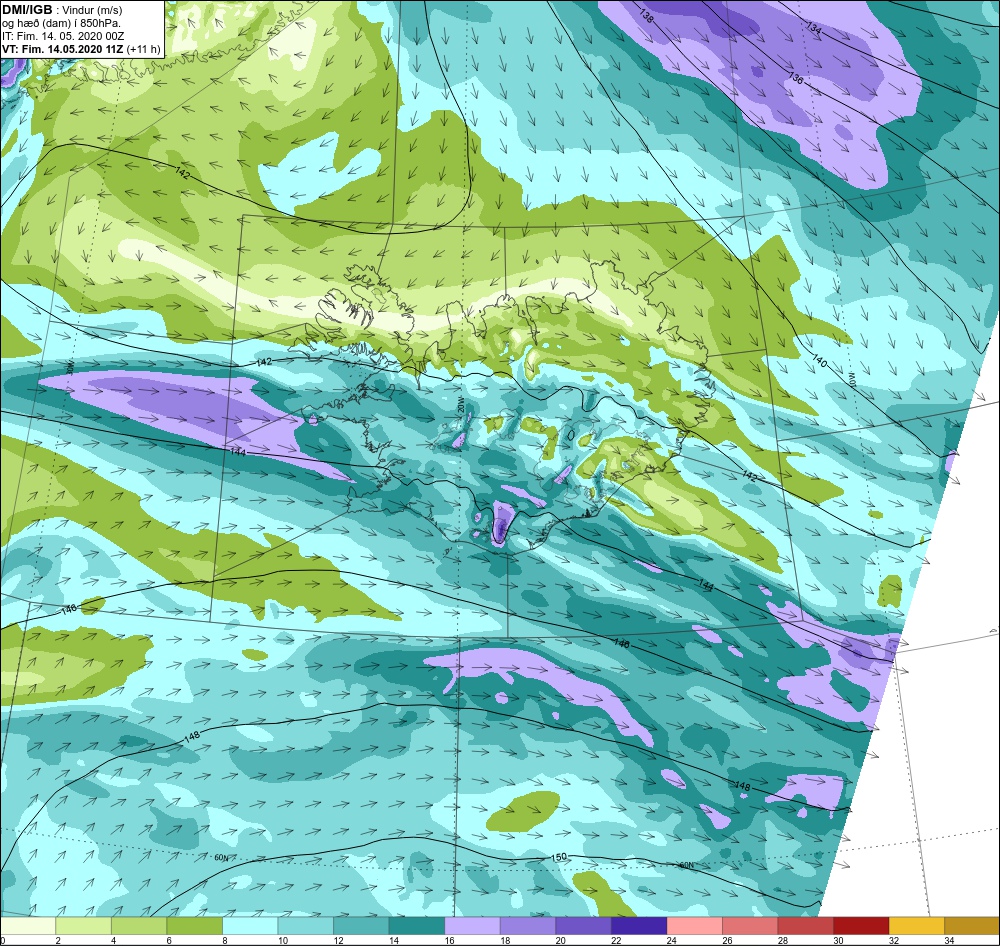The width and height of the screenshot is (1000, 946).
Task: Pick the light cyan 8–10 m/s legend swatch
Action: [250, 926]
